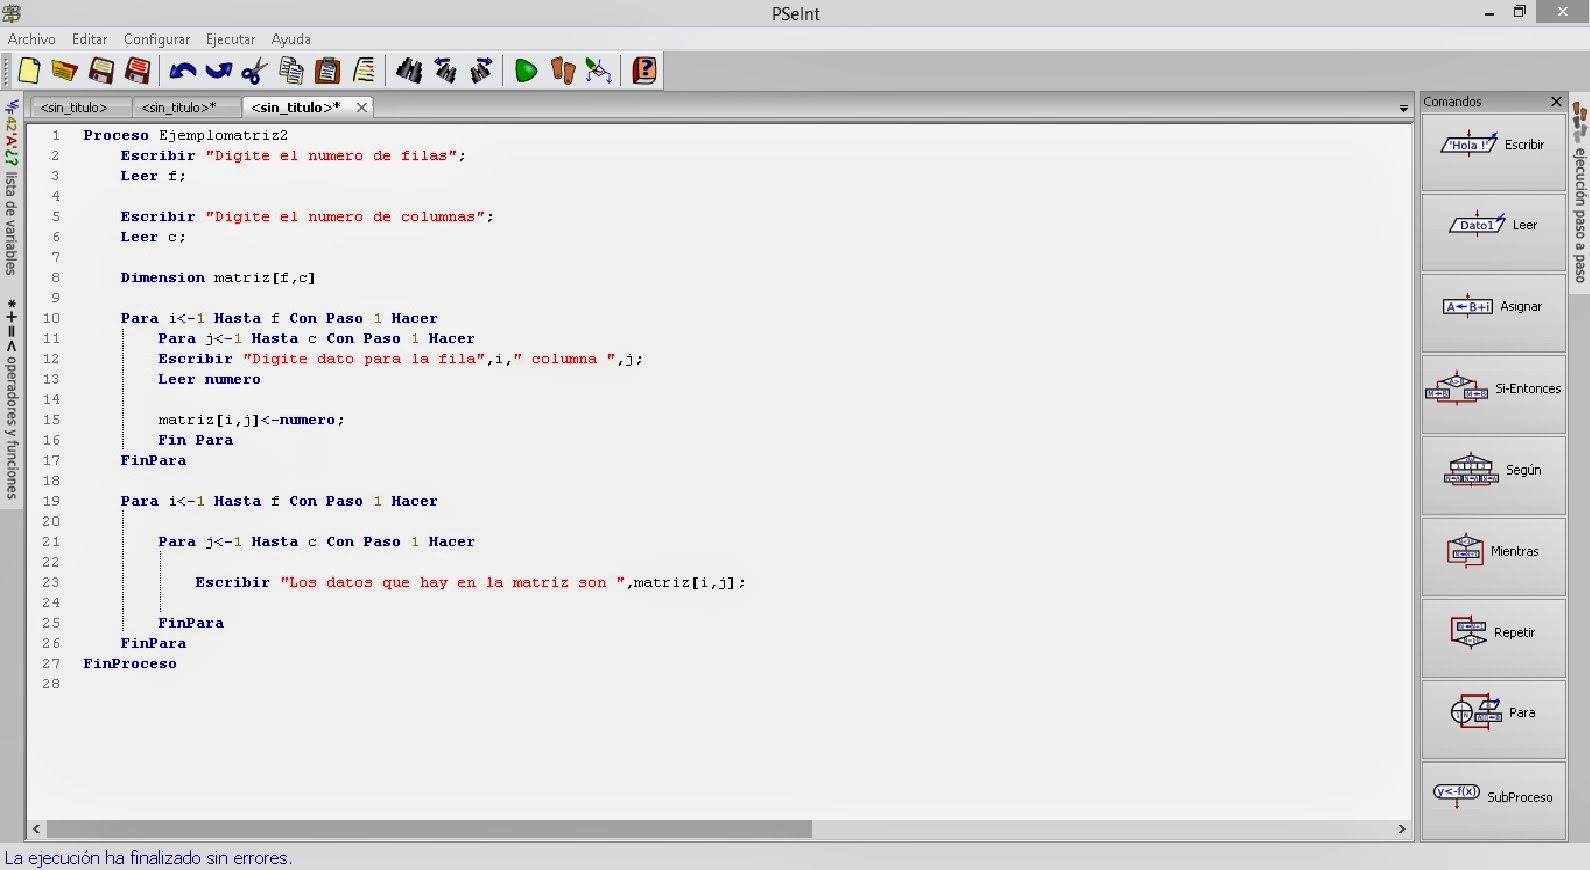Viewport: 1590px width, 870px height.
Task: Click the 'Leer numero' line
Action: pyautogui.click(x=209, y=379)
